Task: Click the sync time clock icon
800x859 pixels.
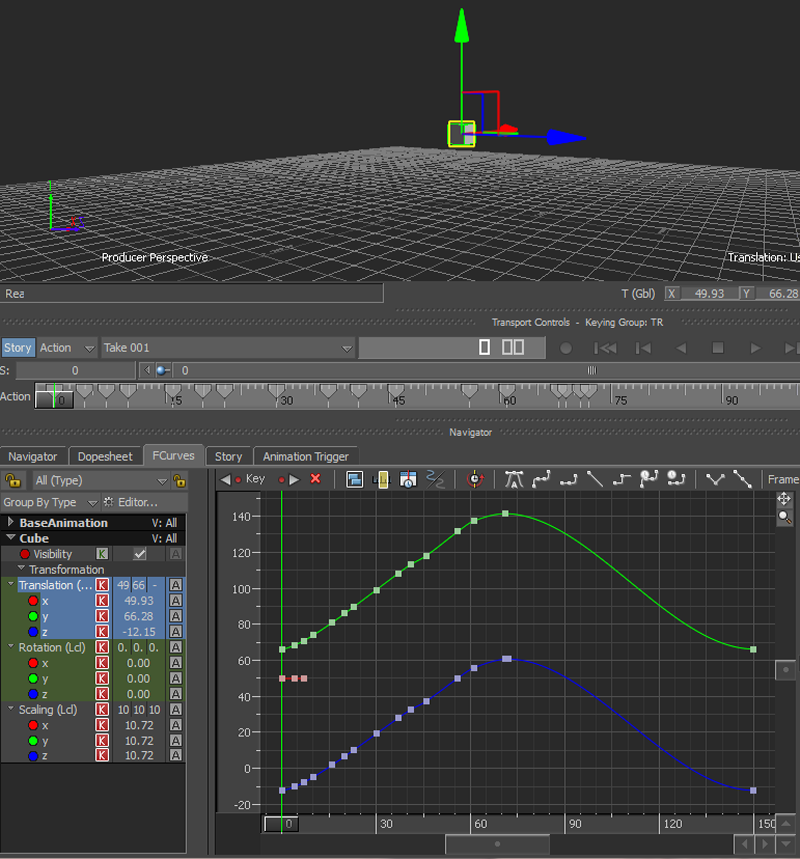Action: 475,480
